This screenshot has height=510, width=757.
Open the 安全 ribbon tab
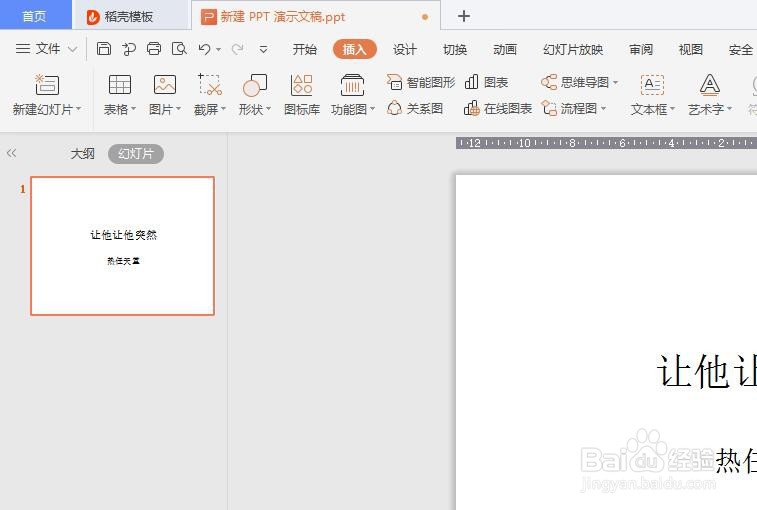(741, 49)
